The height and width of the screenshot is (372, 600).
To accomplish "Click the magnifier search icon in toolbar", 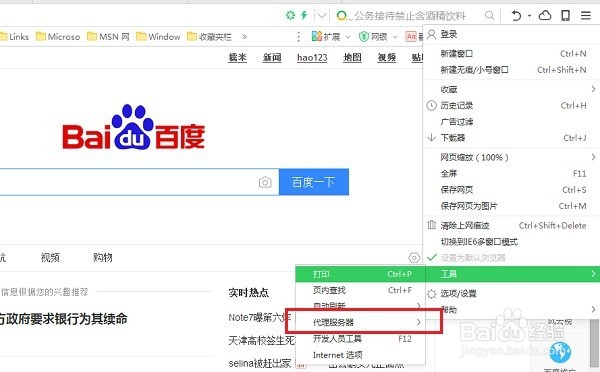I will pos(489,15).
